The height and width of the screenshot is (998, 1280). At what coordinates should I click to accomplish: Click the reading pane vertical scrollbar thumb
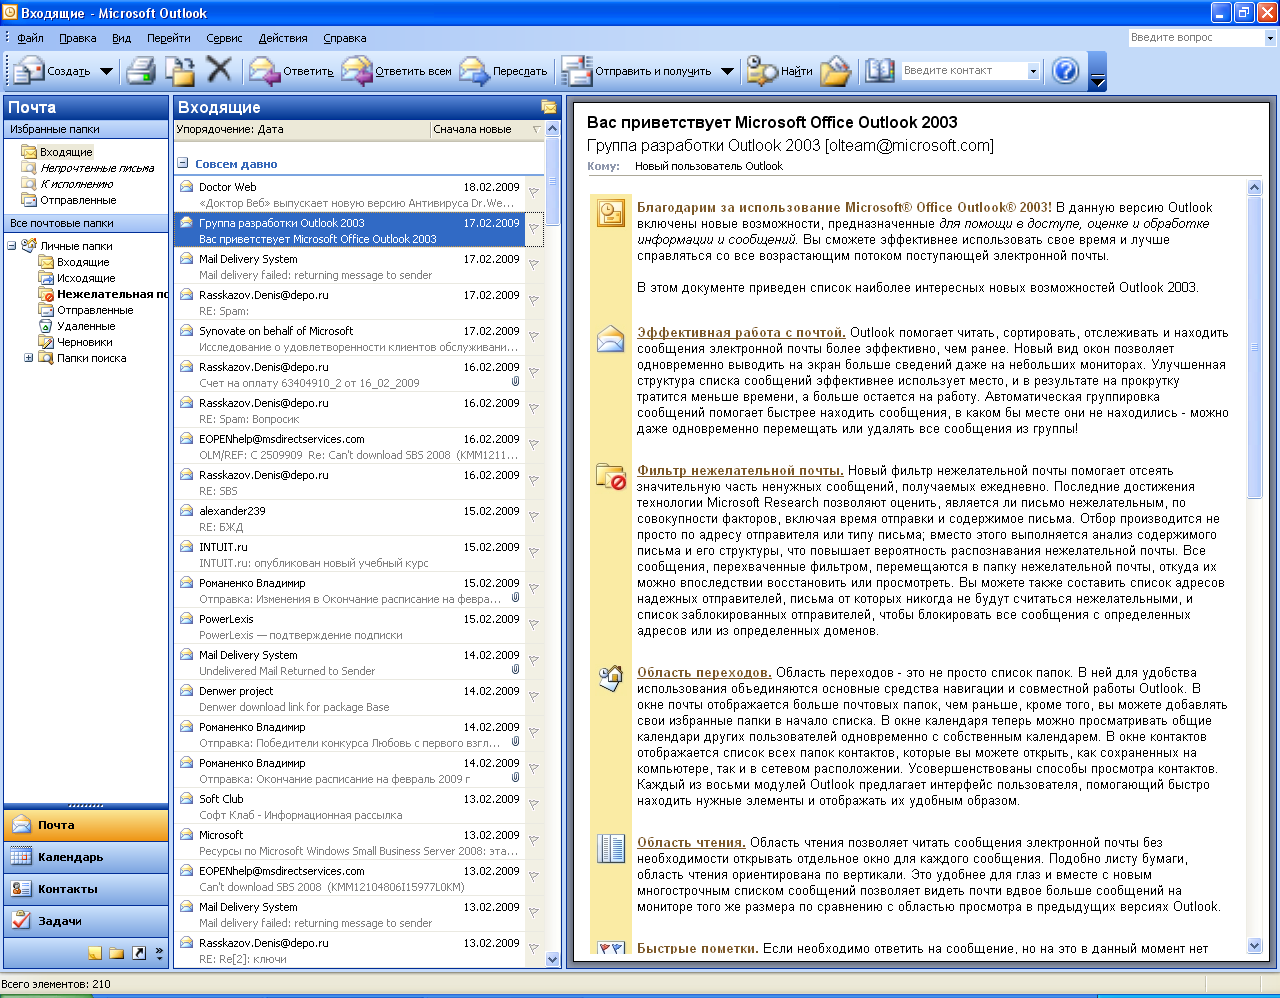tap(1255, 347)
